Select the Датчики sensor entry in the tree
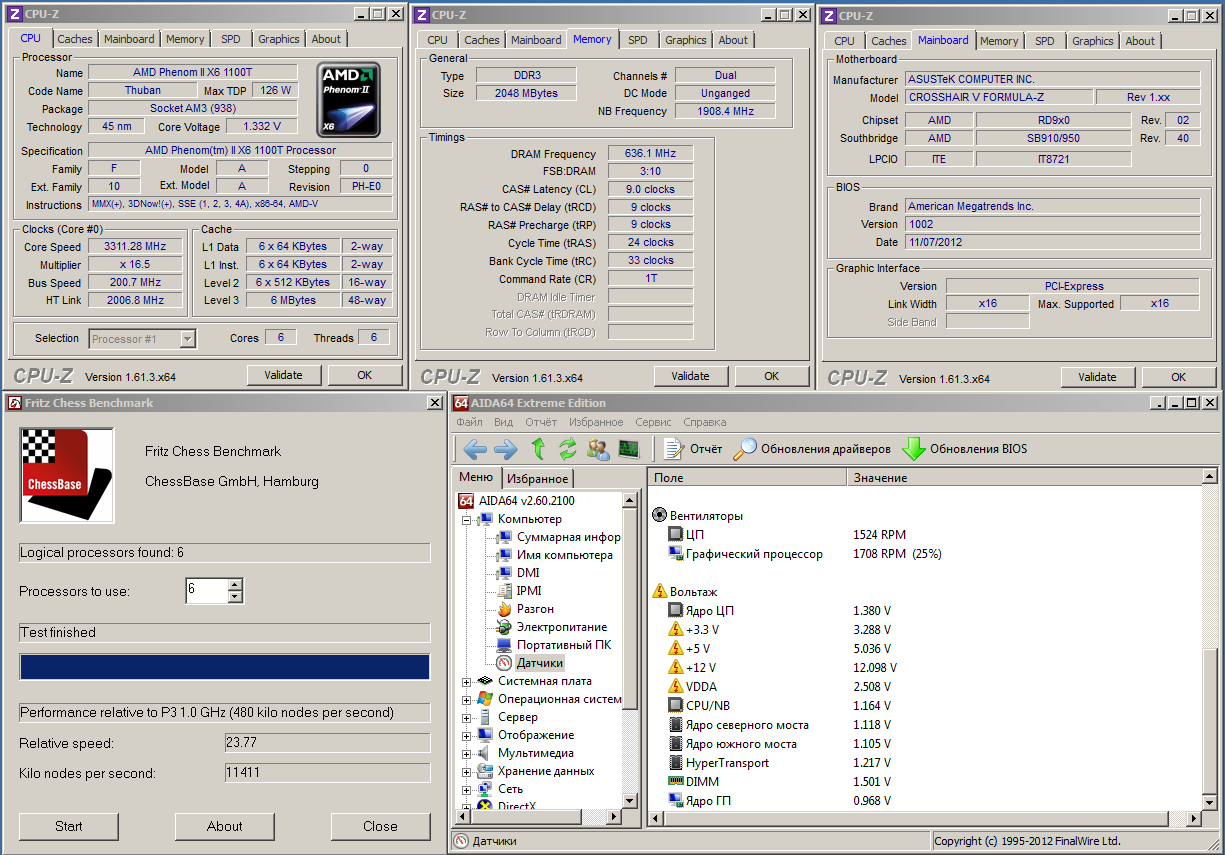The image size is (1225, 855). (530, 663)
